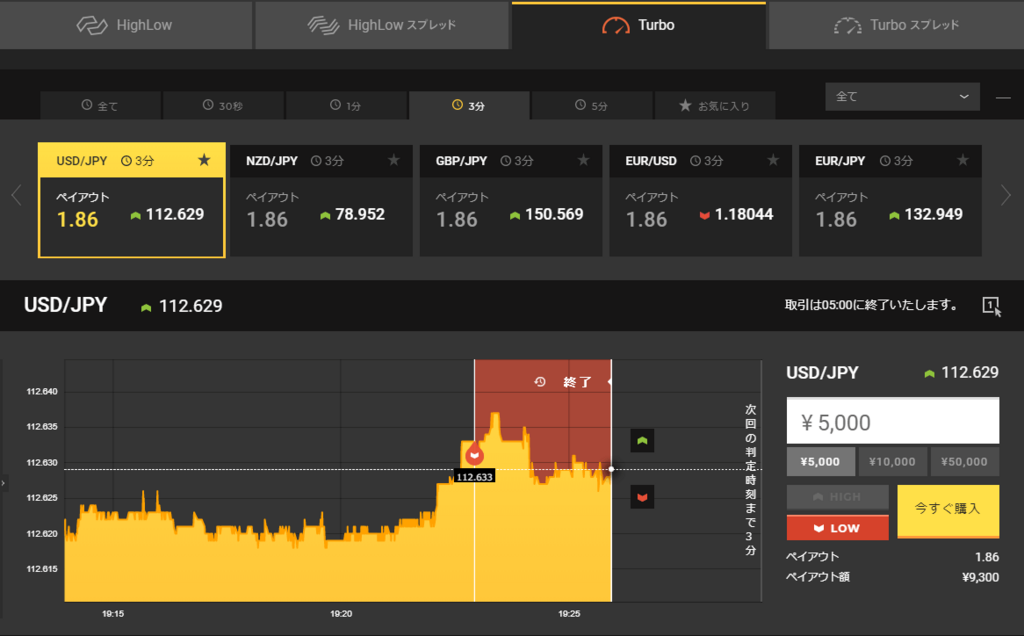
Task: Expand the next assets with the right chevron
Action: click(1008, 196)
